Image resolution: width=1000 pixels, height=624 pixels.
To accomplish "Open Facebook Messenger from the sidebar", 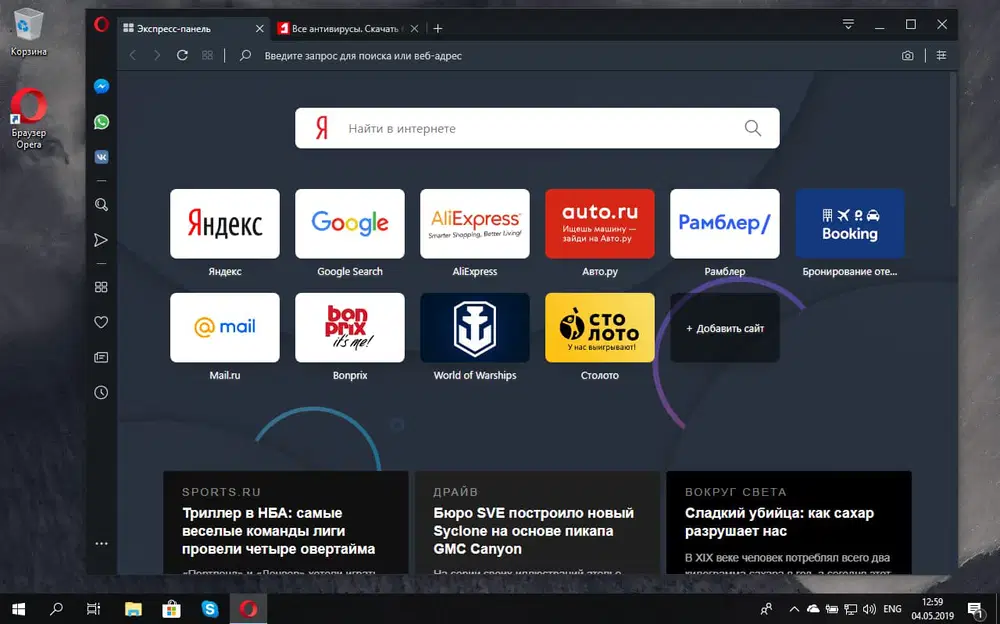I will (100, 86).
